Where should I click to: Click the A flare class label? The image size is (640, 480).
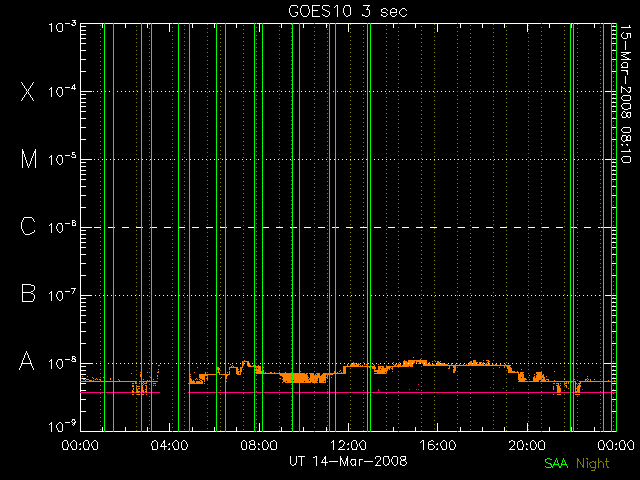tap(27, 360)
